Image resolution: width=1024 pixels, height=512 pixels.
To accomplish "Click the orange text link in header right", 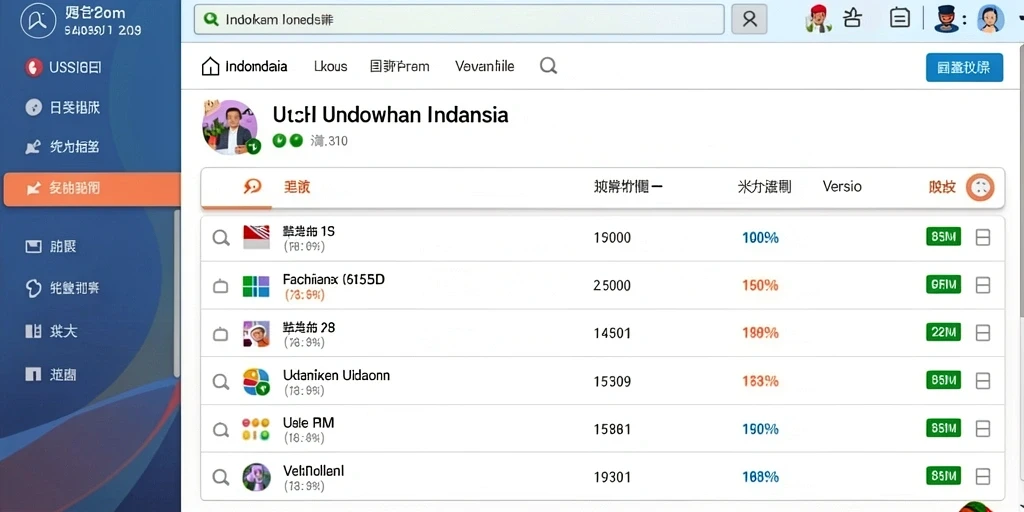I will click(942, 187).
